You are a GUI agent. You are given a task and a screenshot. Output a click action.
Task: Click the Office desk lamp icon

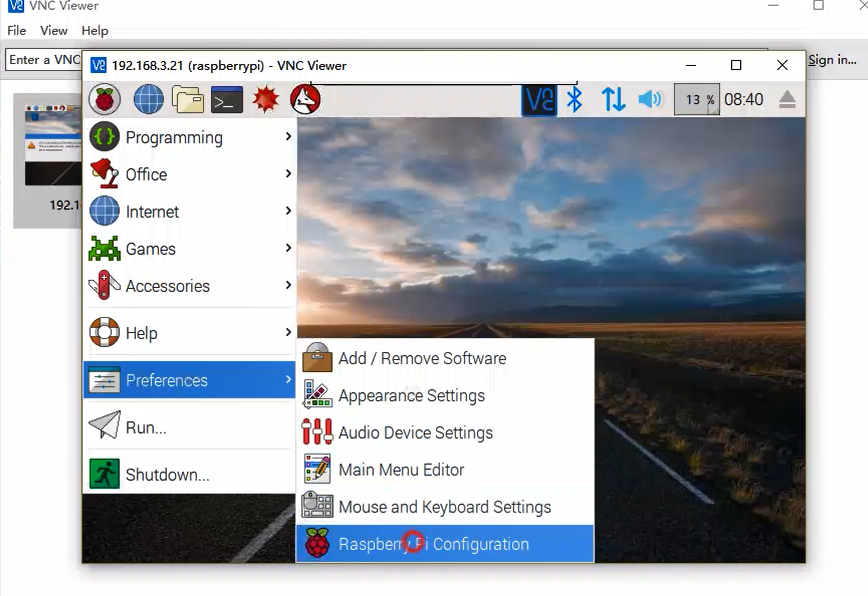pyautogui.click(x=105, y=174)
